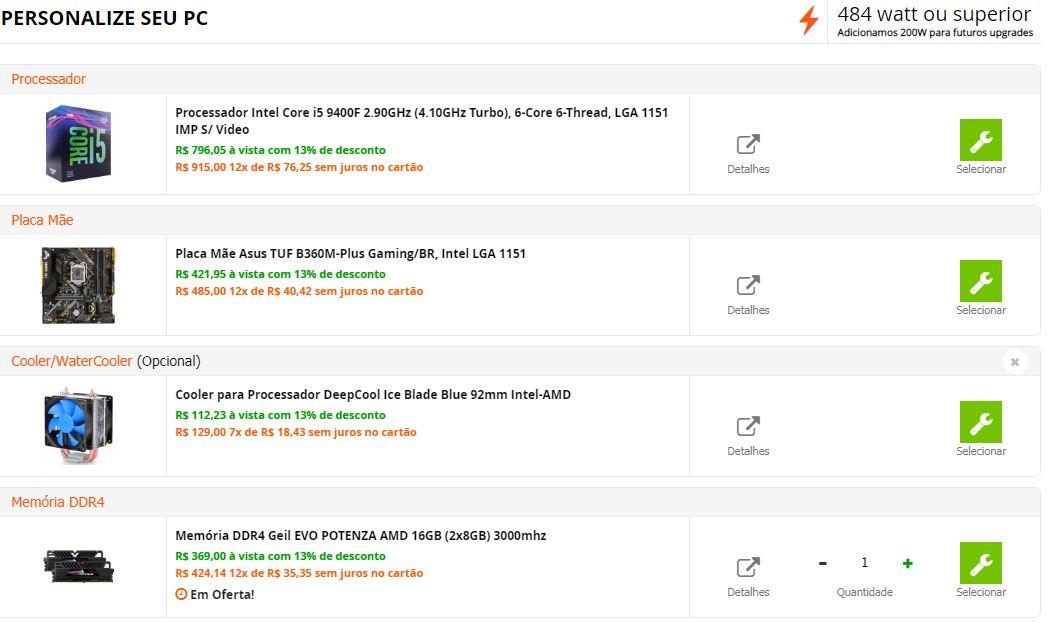Open the Processador Intel Core i5 9400F title
This screenshot has width=1058, height=623.
422,121
